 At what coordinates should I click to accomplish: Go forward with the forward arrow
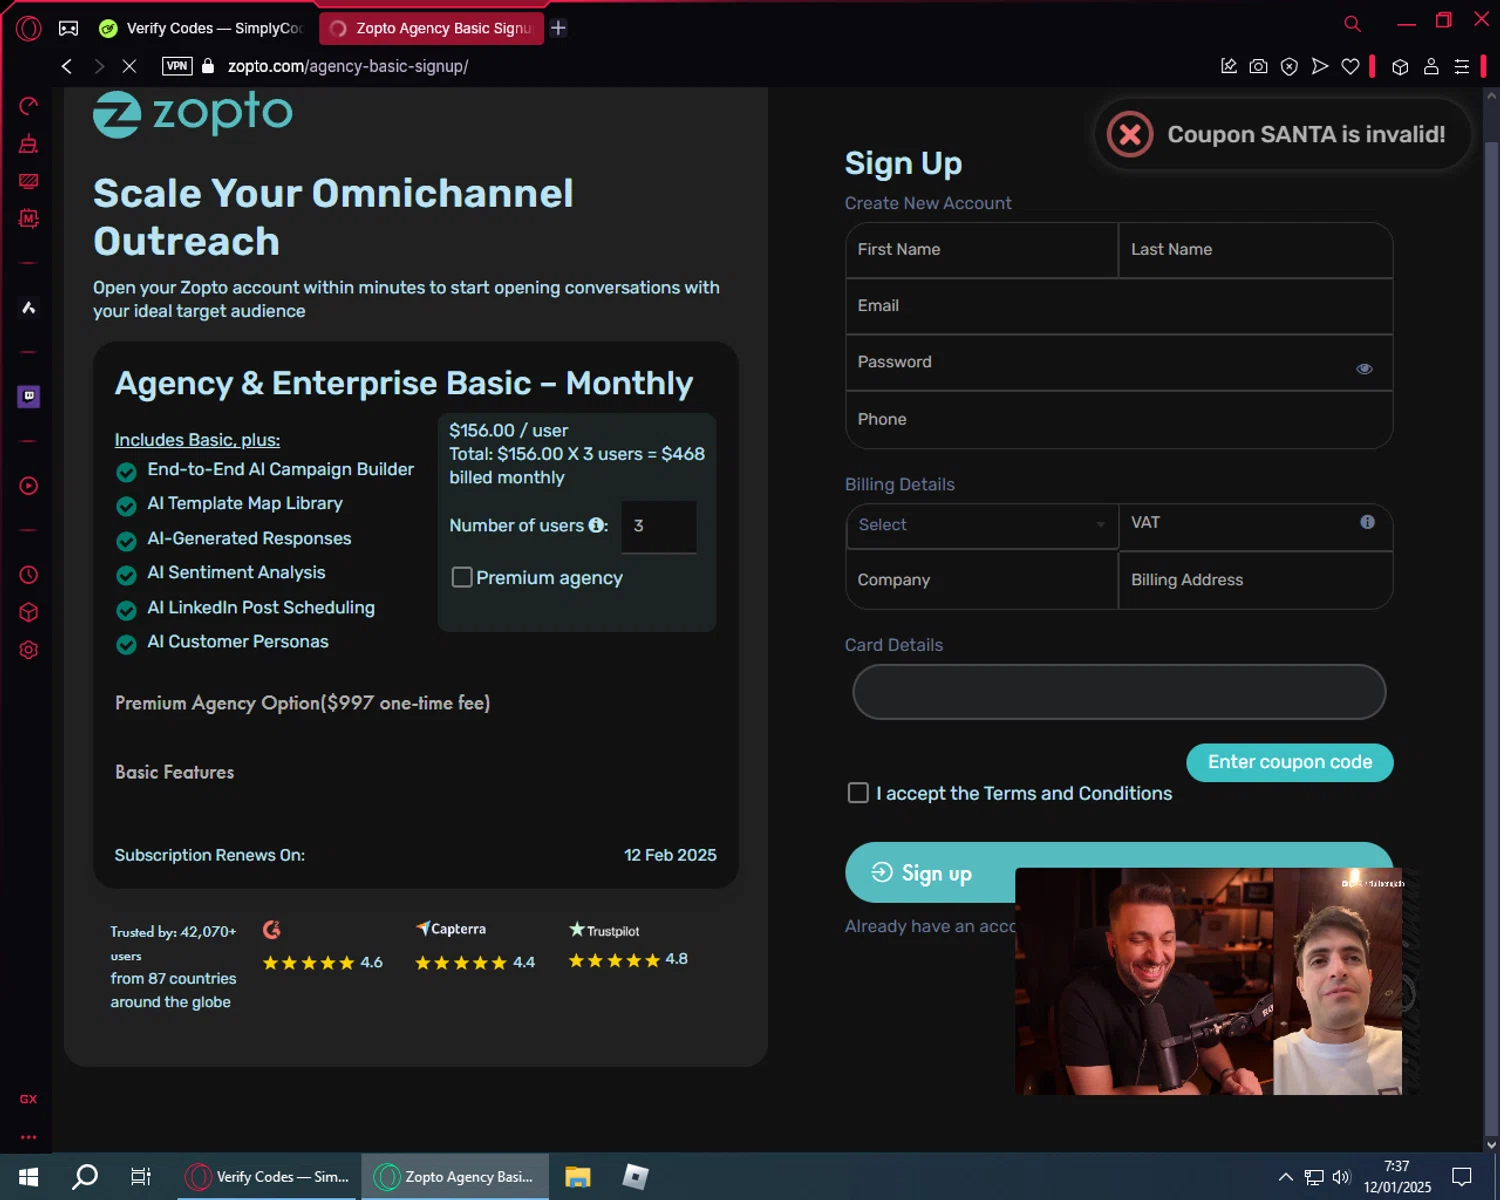click(x=98, y=66)
